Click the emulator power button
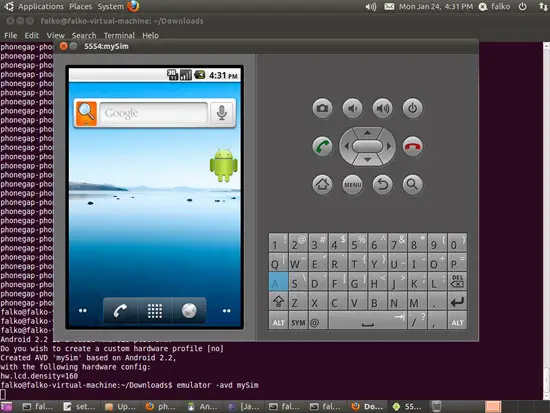This screenshot has height=413, width=550. [x=412, y=108]
